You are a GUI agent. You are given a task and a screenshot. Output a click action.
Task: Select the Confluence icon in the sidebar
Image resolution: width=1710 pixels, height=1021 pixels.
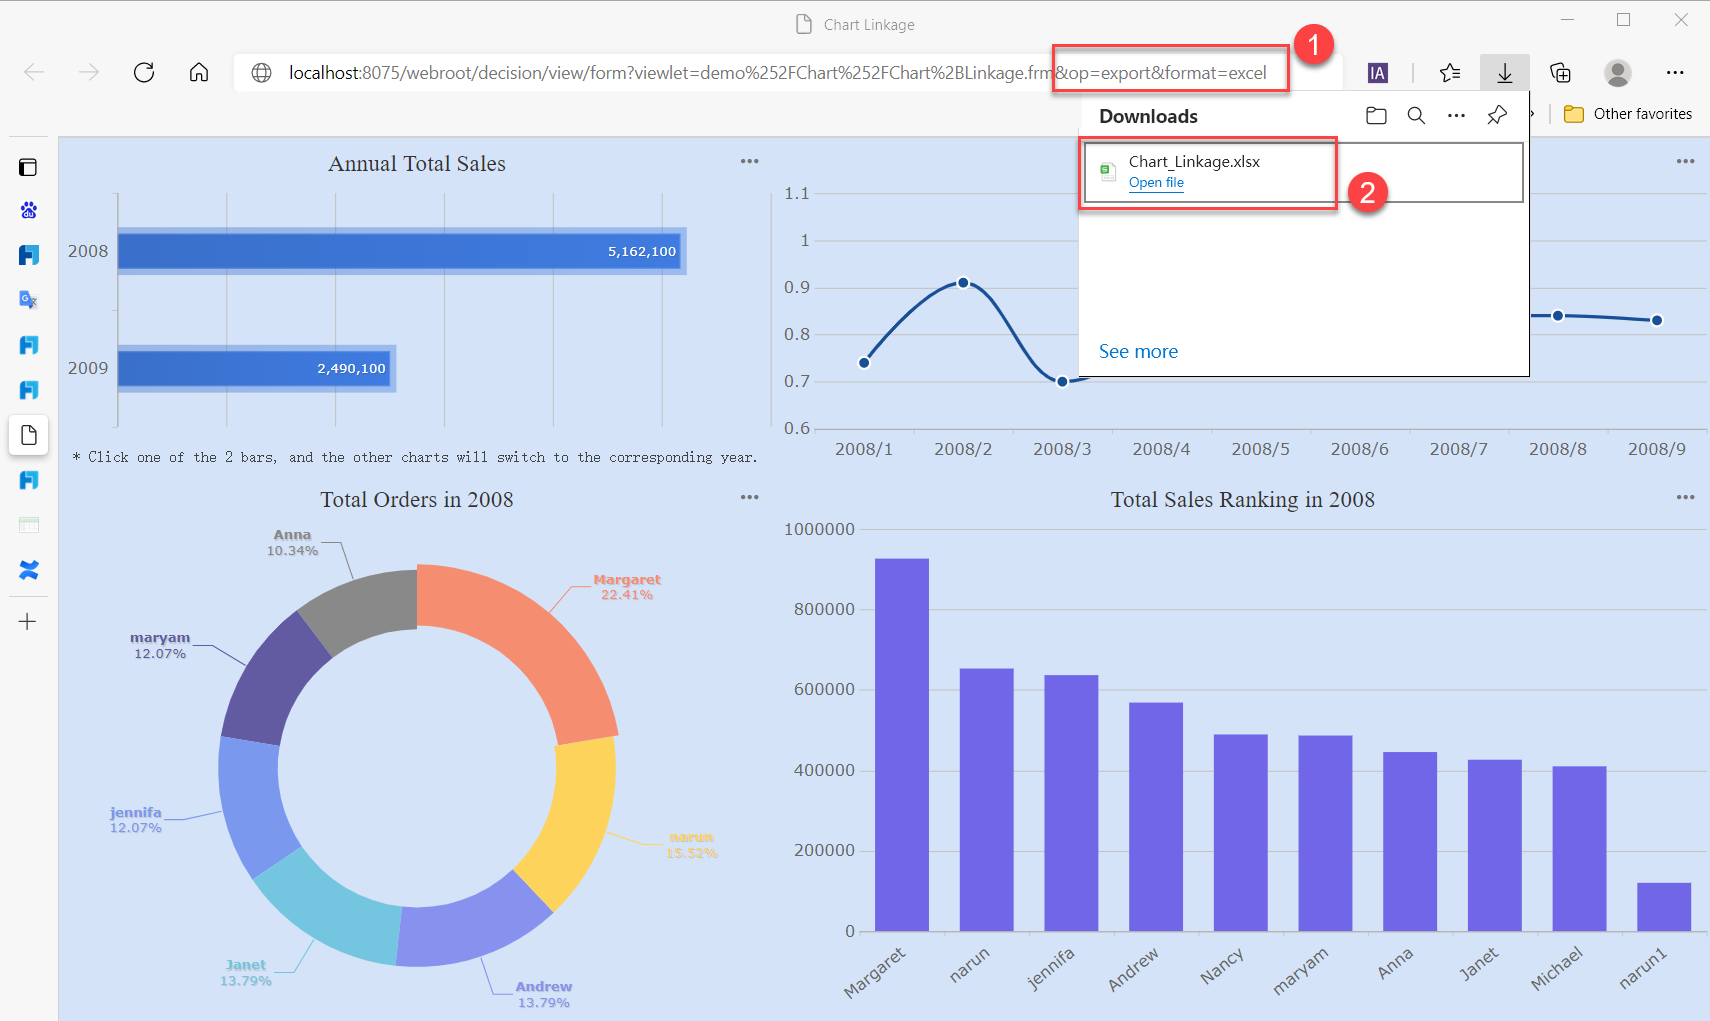click(x=28, y=570)
